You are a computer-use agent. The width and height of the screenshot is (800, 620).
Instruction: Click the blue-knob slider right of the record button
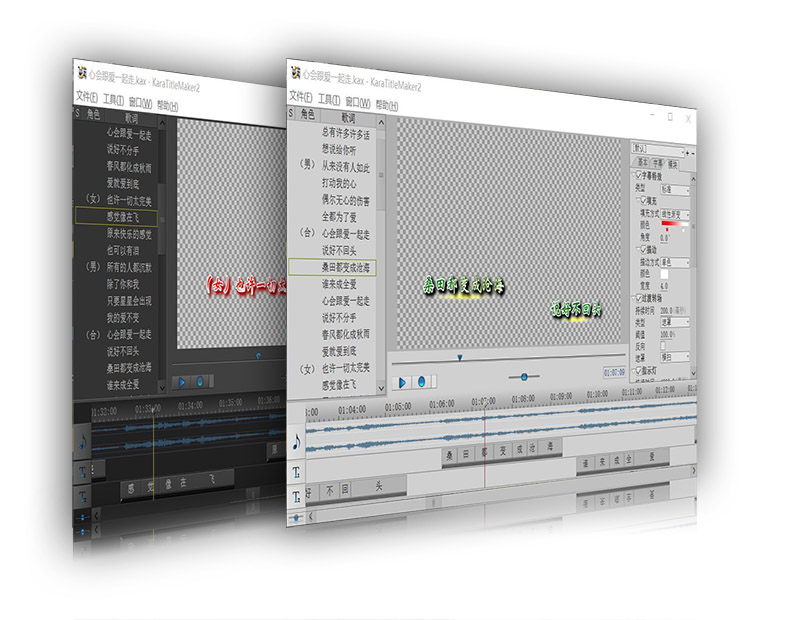(524, 377)
